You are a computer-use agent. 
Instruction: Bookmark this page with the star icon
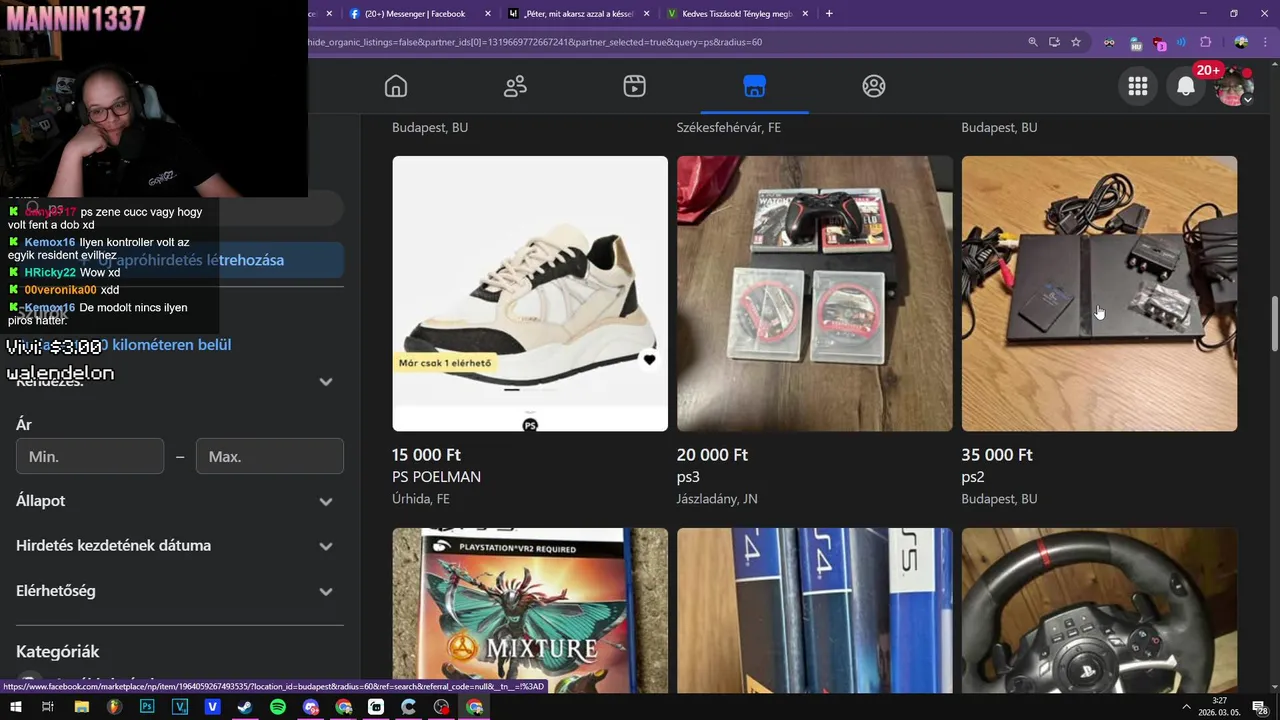pyautogui.click(x=1076, y=42)
